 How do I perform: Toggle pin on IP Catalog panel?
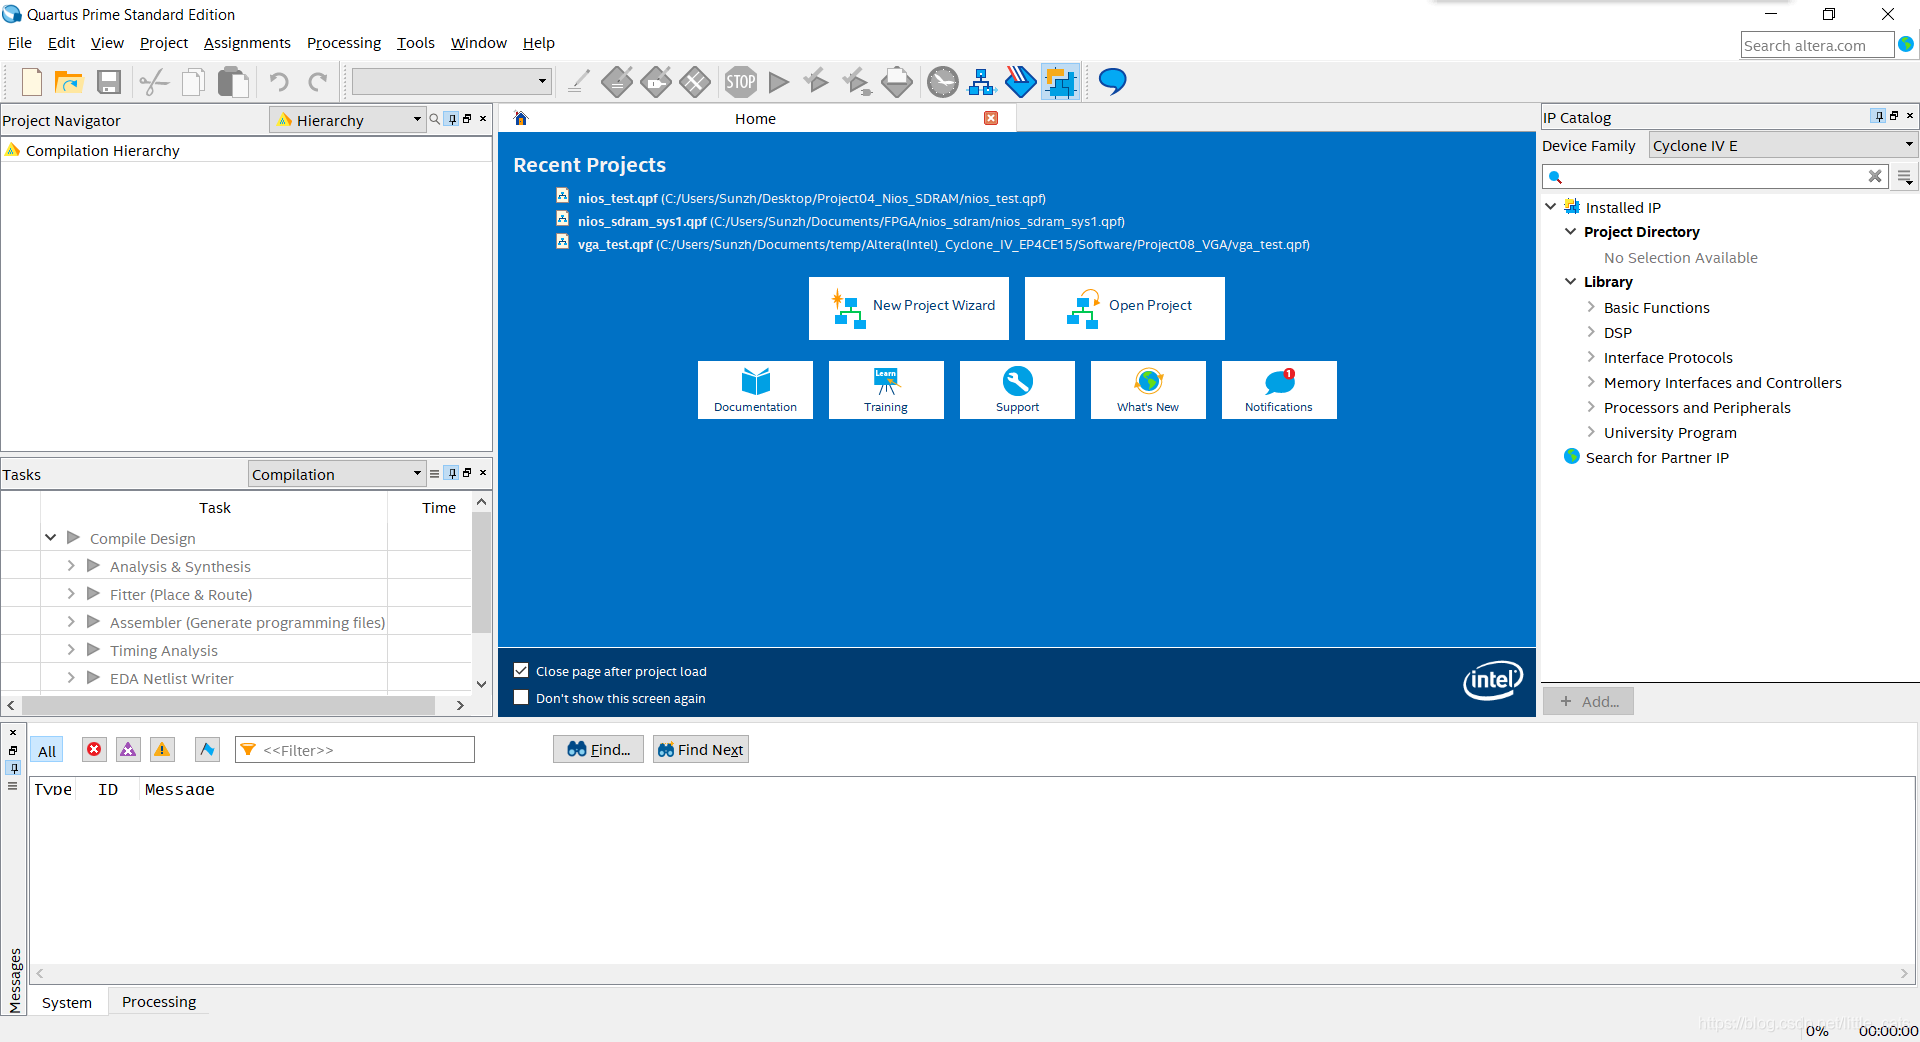pos(1878,116)
